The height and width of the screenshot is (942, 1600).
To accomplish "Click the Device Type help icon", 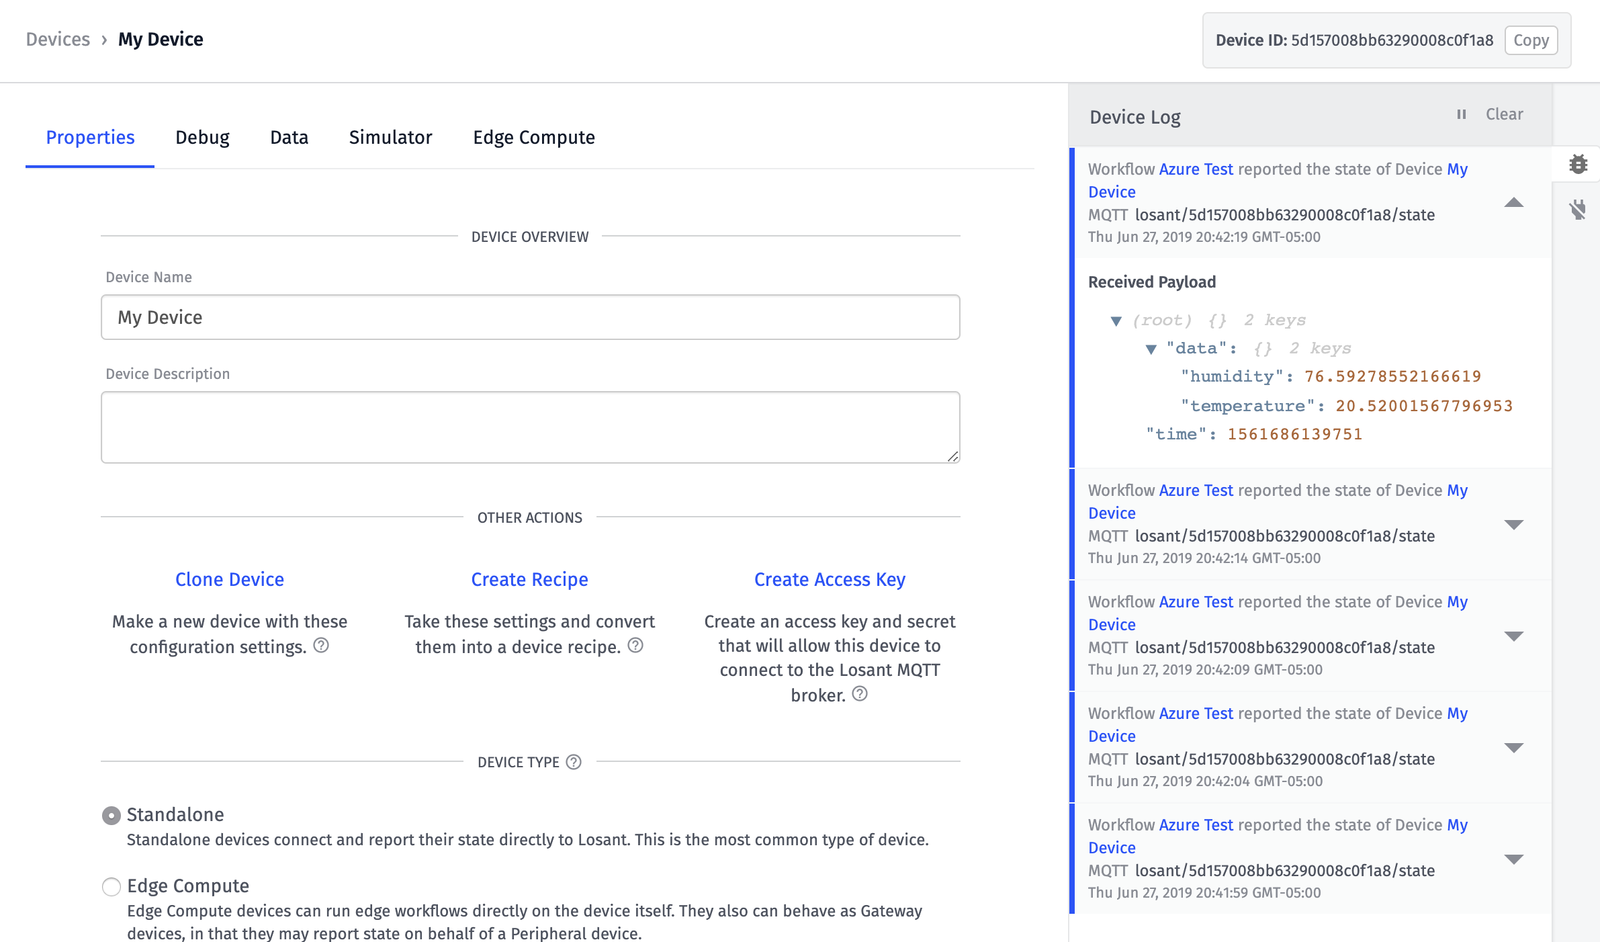I will tap(574, 762).
